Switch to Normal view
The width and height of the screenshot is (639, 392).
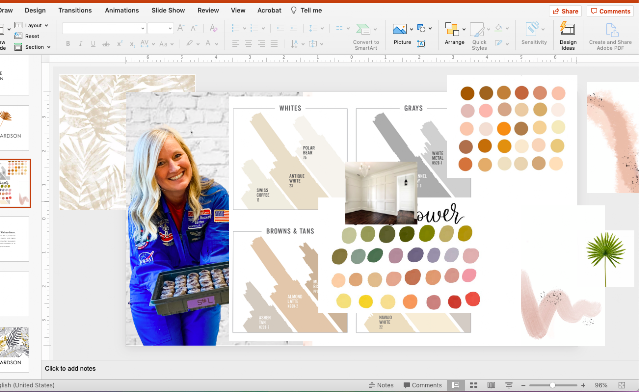pyautogui.click(x=456, y=385)
